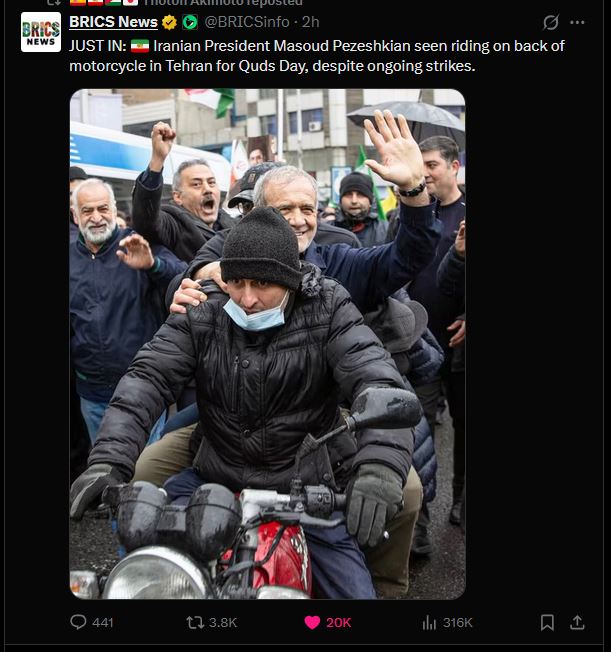611x652 pixels.
Task: Click the gold verified badge
Action: point(169,22)
